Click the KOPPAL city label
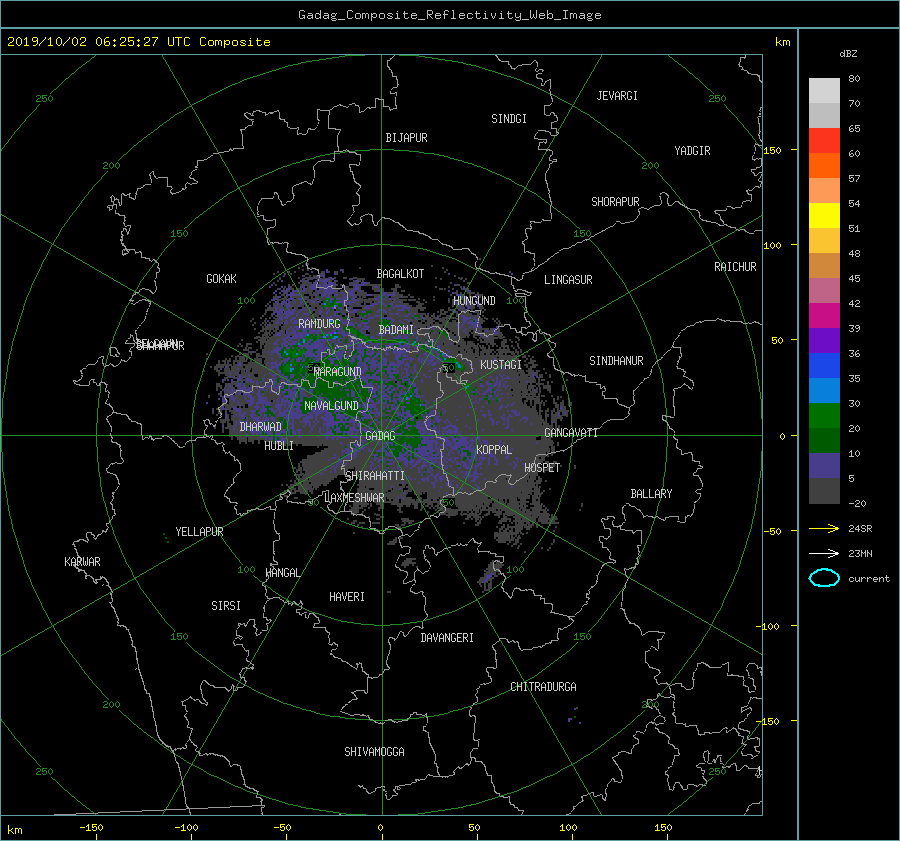The height and width of the screenshot is (841, 900). (494, 450)
